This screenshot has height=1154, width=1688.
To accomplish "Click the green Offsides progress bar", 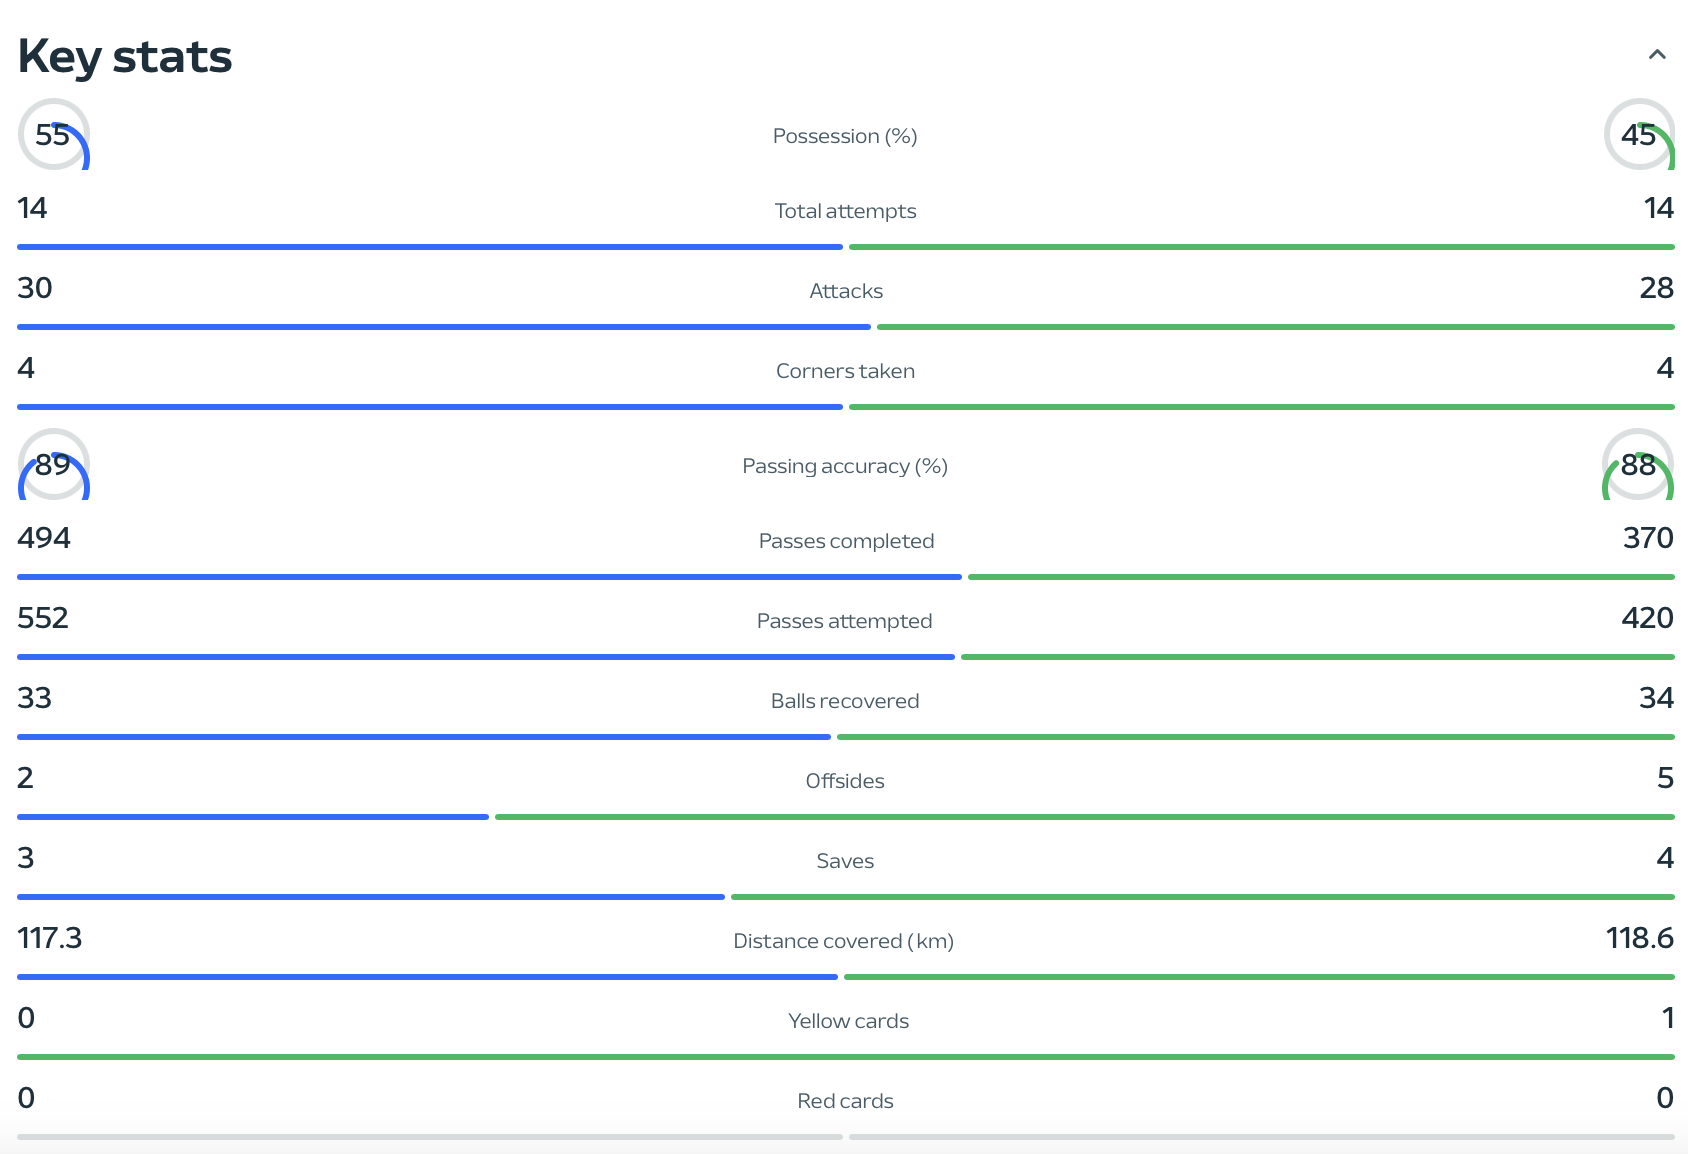I will [x=1085, y=817].
